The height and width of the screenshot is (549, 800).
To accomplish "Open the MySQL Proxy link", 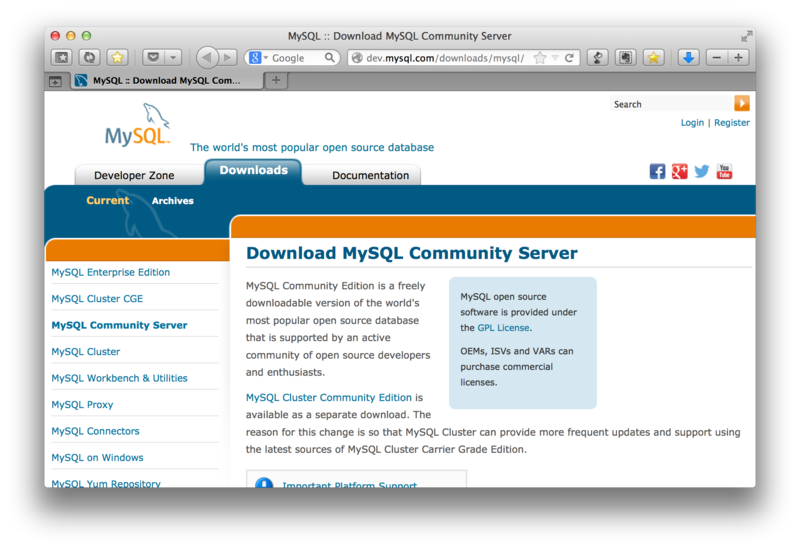I will 82,405.
